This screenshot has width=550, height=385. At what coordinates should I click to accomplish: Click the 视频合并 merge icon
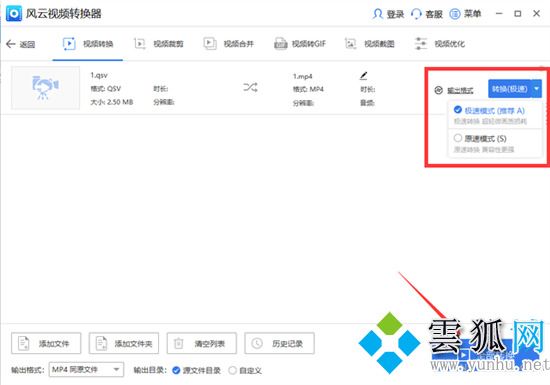pos(210,44)
